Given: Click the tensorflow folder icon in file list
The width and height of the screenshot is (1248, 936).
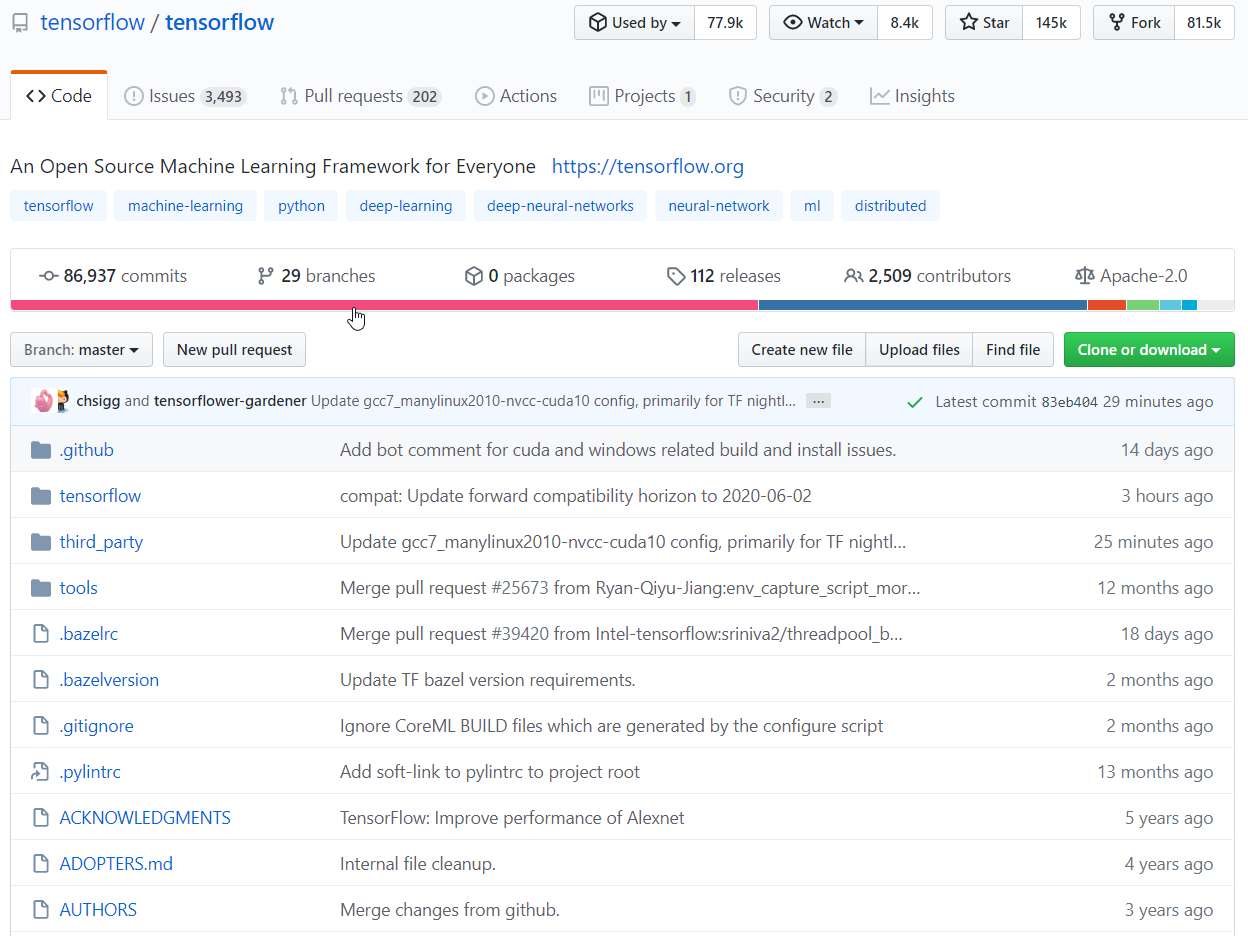Looking at the screenshot, I should 41,496.
